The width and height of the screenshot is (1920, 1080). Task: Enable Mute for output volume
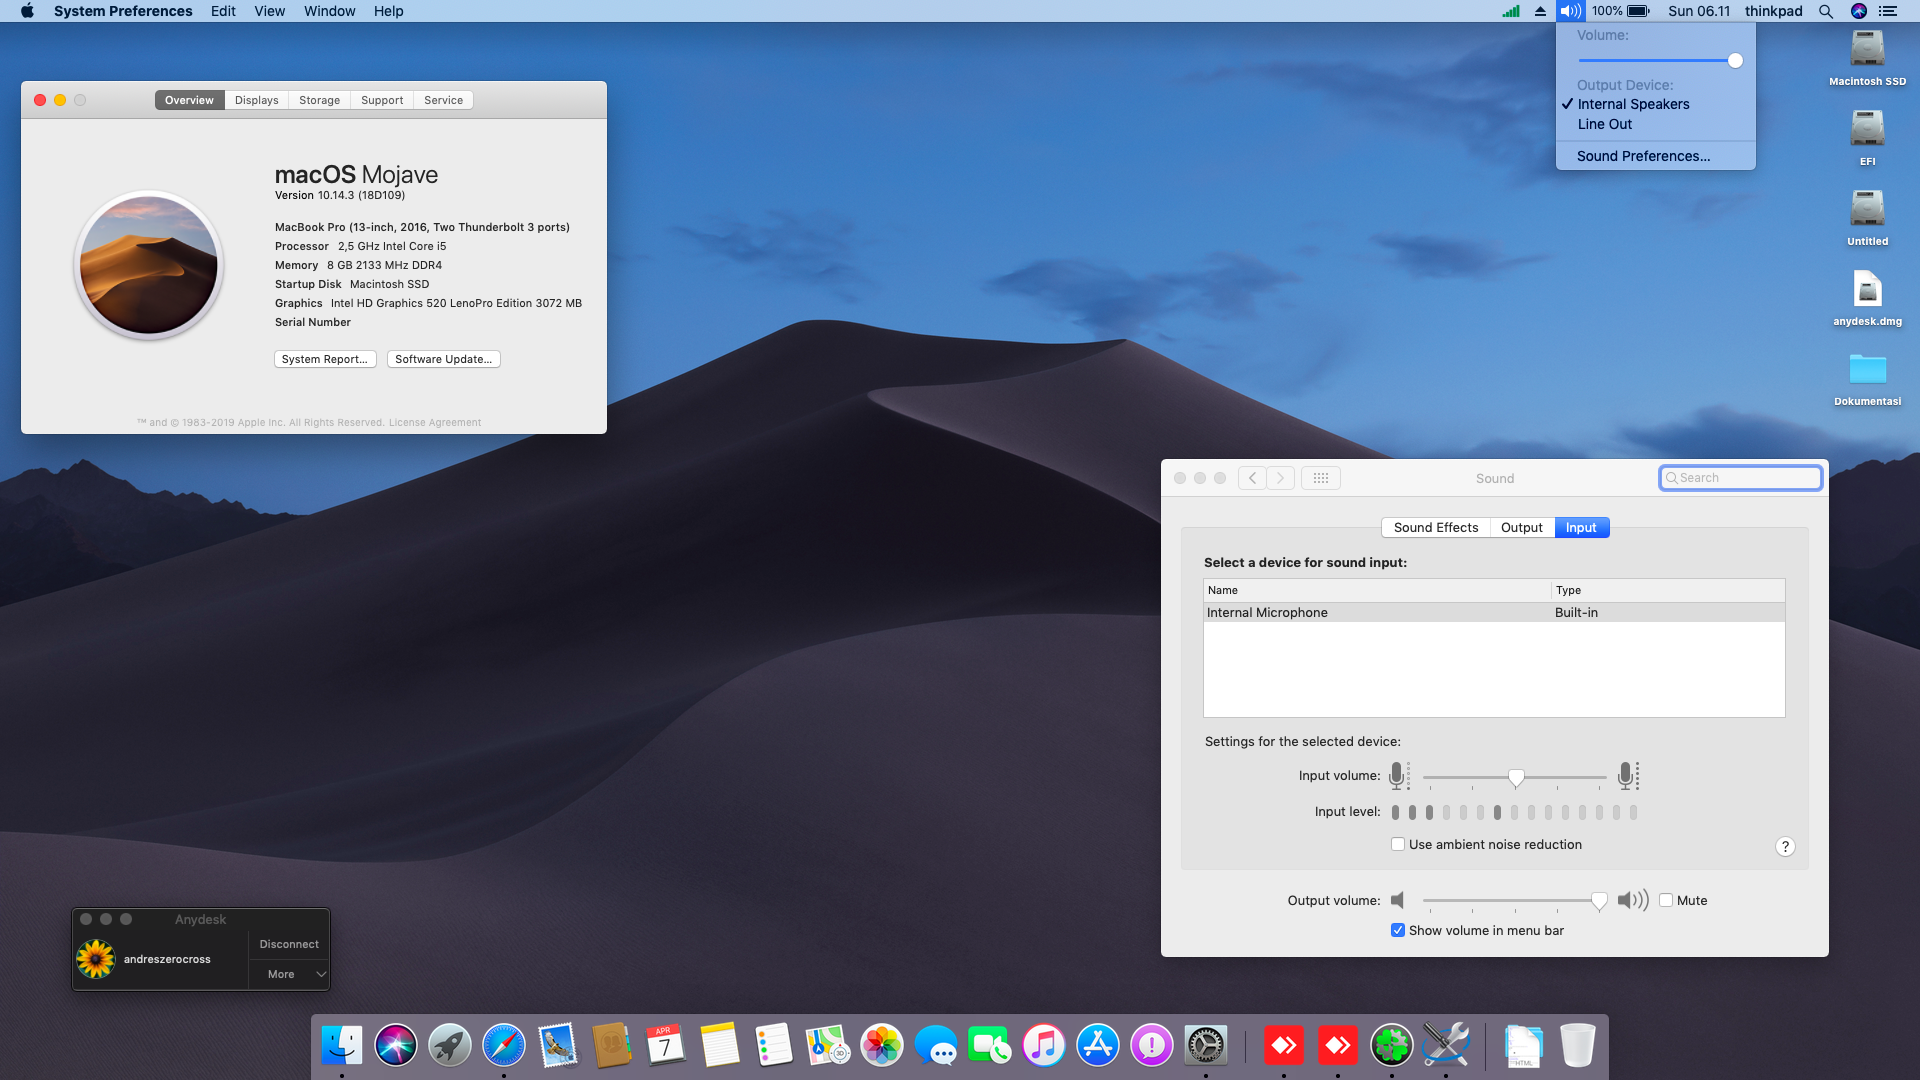[1666, 900]
